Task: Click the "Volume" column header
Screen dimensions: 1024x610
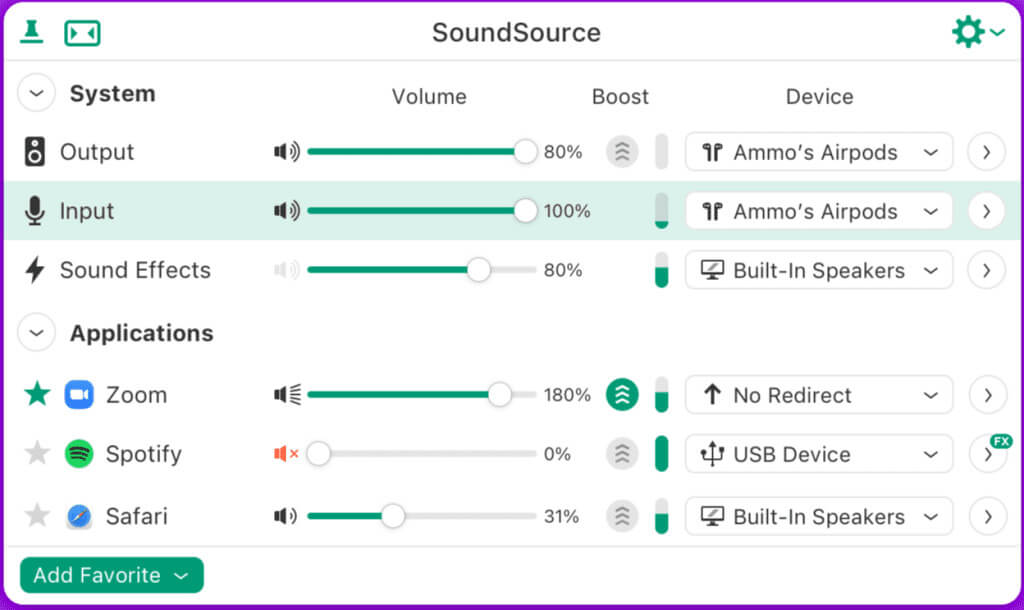Action: pyautogui.click(x=429, y=97)
